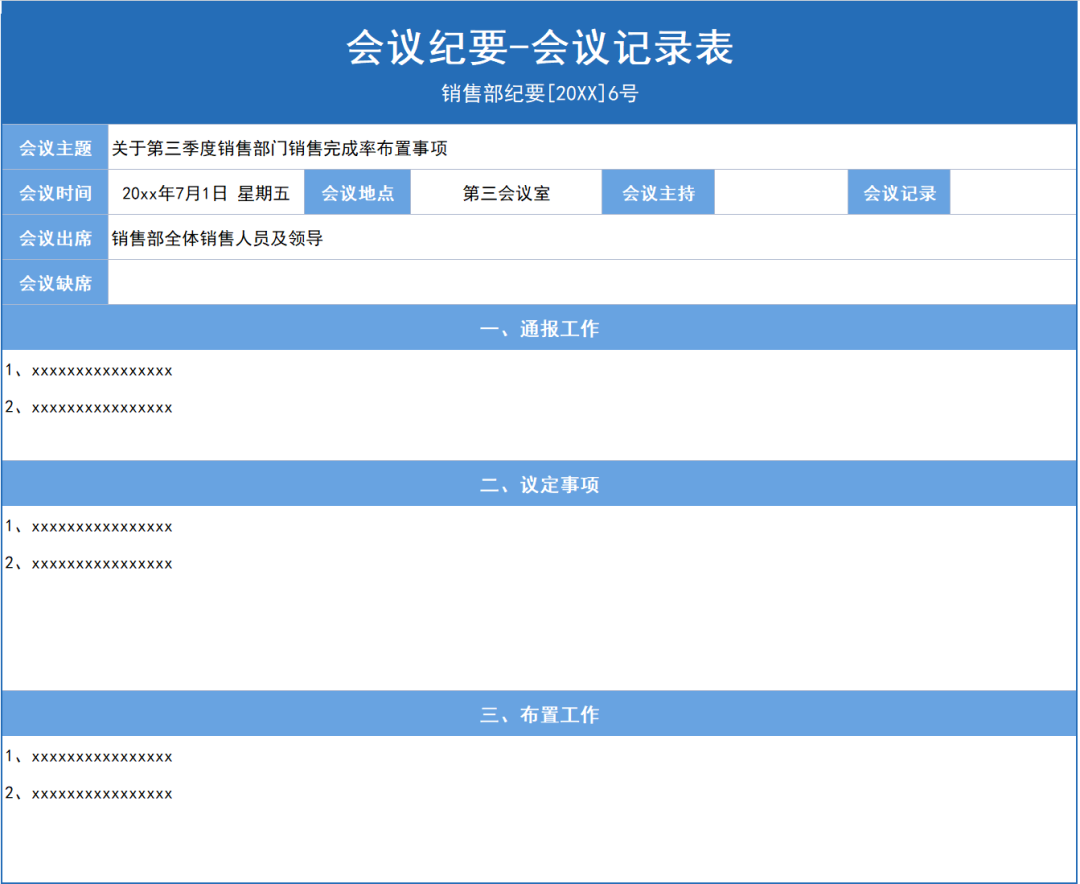Click item 1 under 布置工作

(88, 757)
